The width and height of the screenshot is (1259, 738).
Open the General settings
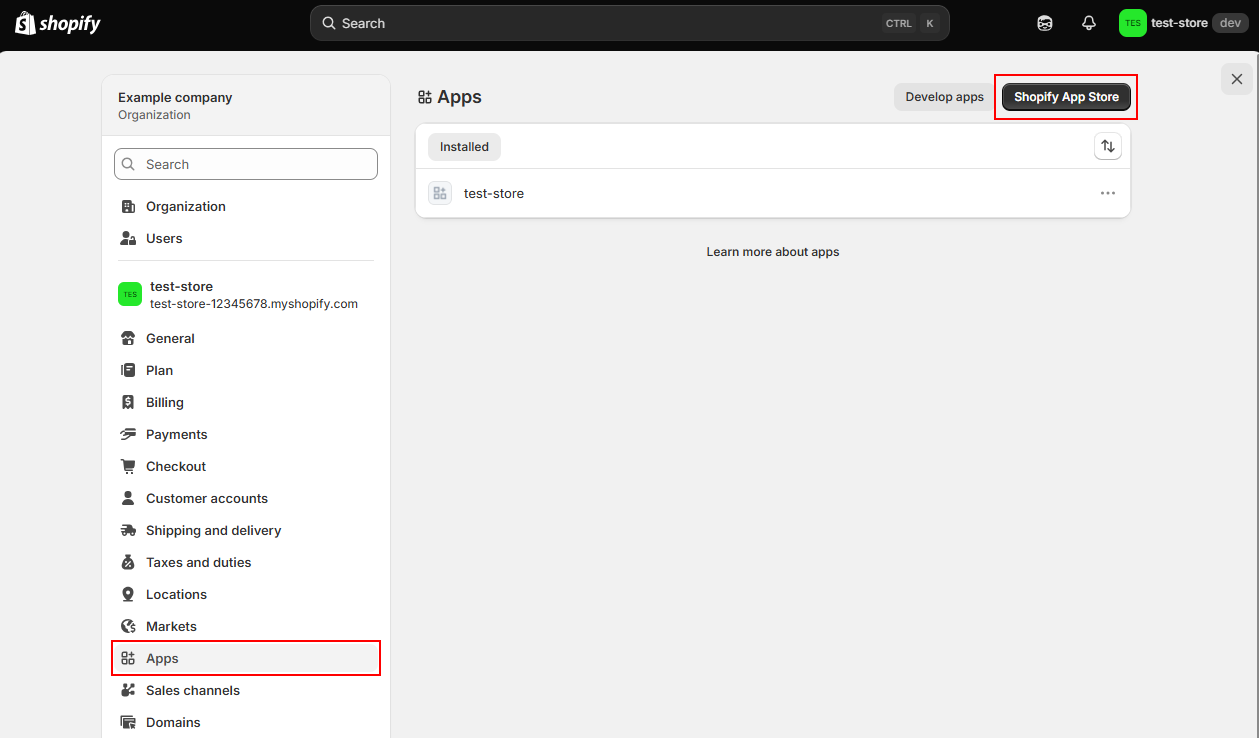(x=246, y=338)
